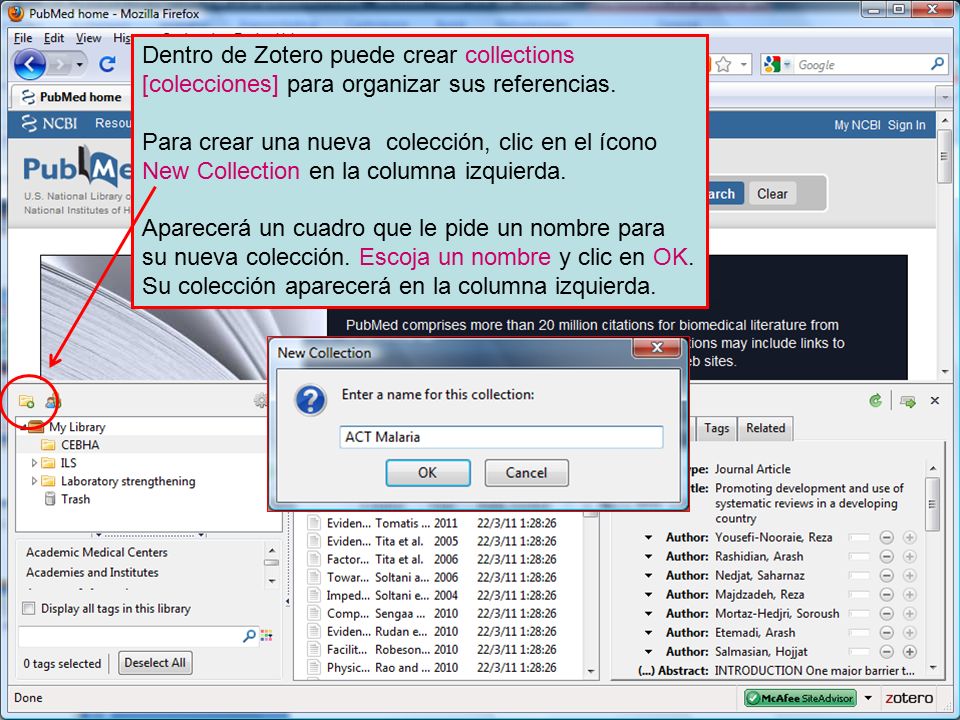Sync Zotero with the green refresh icon
960x720 pixels.
(876, 400)
